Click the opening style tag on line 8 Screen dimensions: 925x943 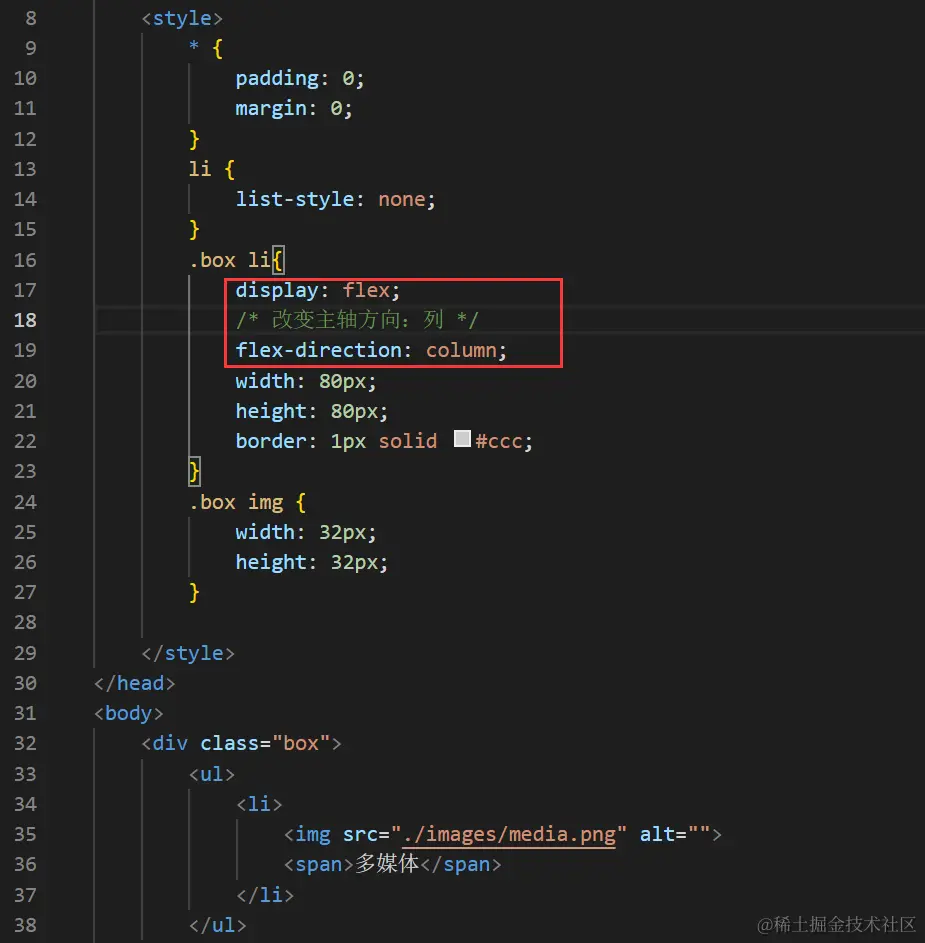[182, 18]
